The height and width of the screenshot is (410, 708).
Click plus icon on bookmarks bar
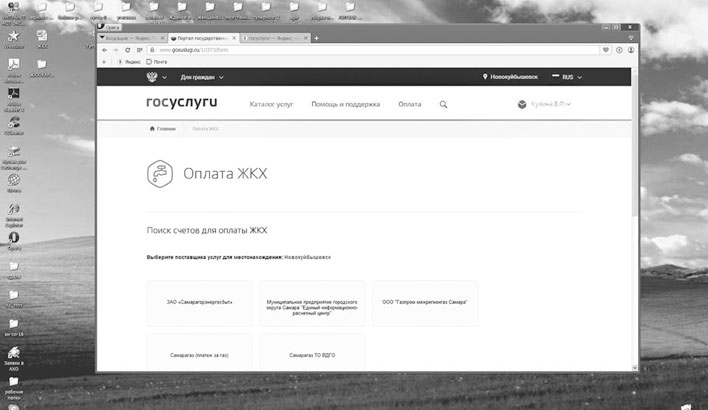(x=104, y=62)
